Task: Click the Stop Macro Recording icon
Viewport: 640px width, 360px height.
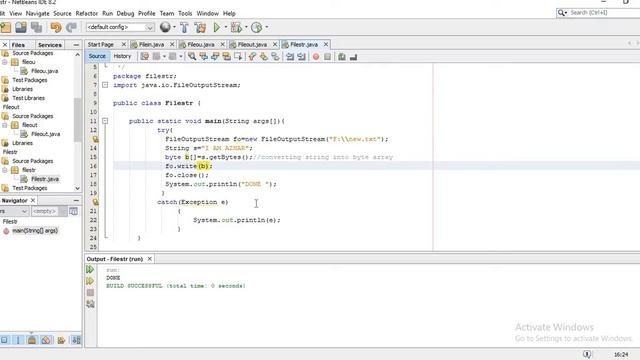Action: pos(327,57)
